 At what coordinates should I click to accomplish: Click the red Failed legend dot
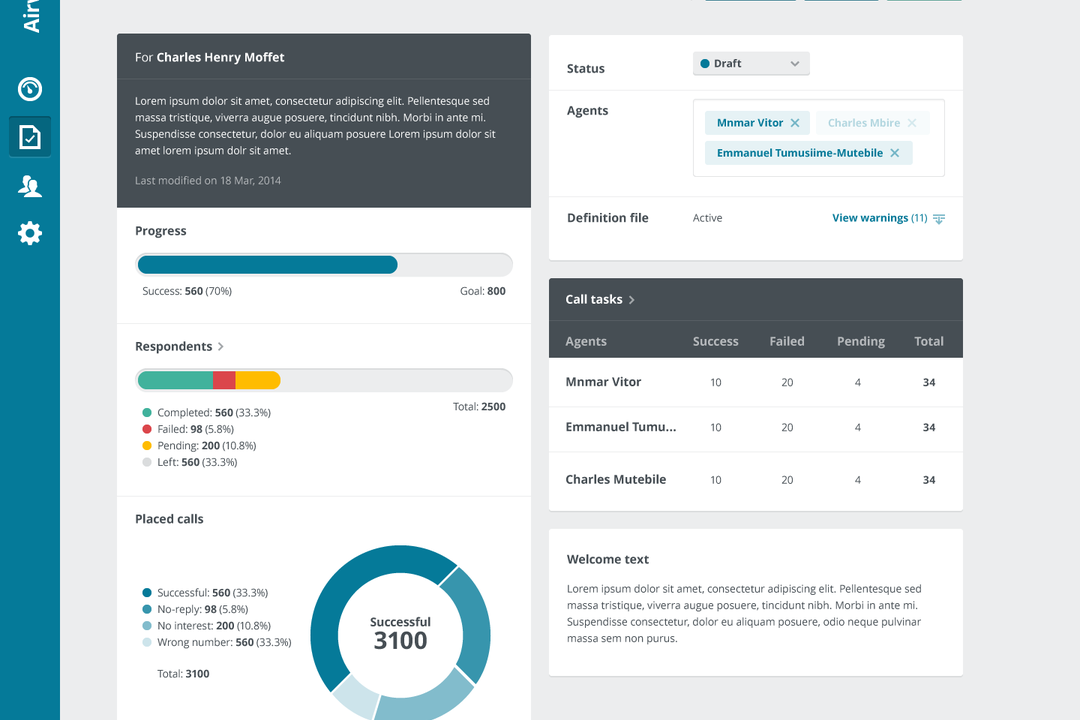click(147, 429)
